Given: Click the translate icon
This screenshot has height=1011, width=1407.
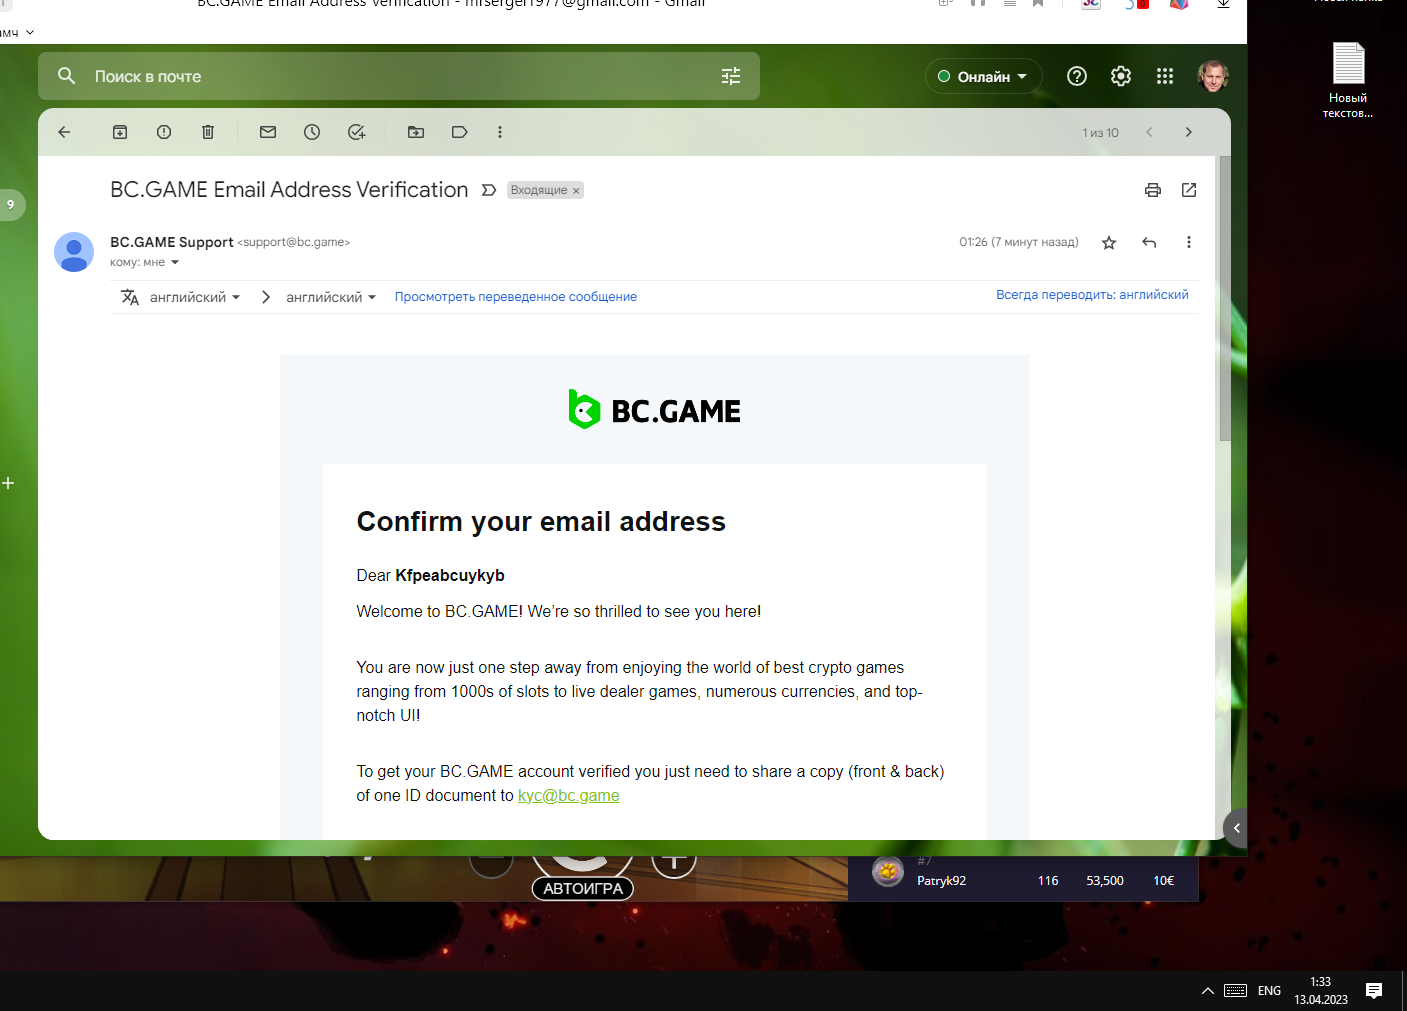Looking at the screenshot, I should [130, 297].
